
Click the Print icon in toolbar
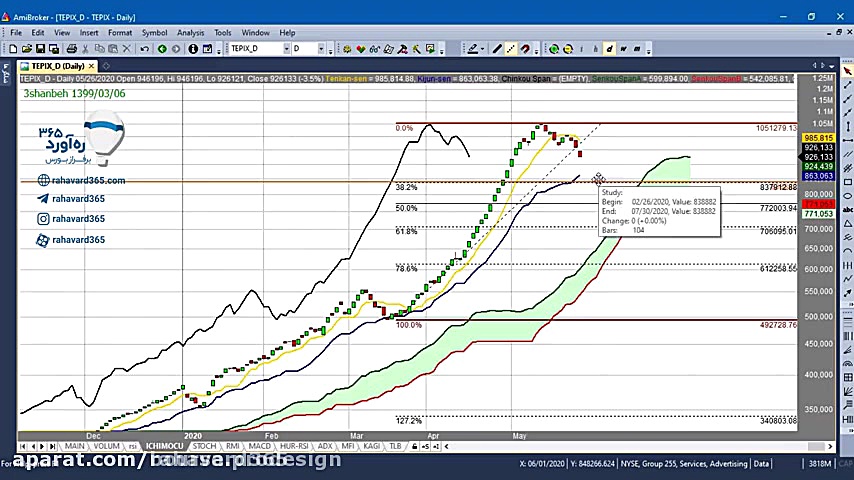pos(71,49)
